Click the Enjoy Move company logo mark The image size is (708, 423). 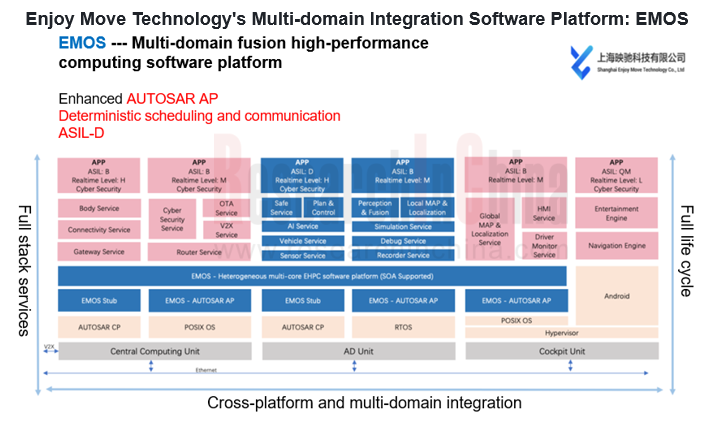[581, 62]
